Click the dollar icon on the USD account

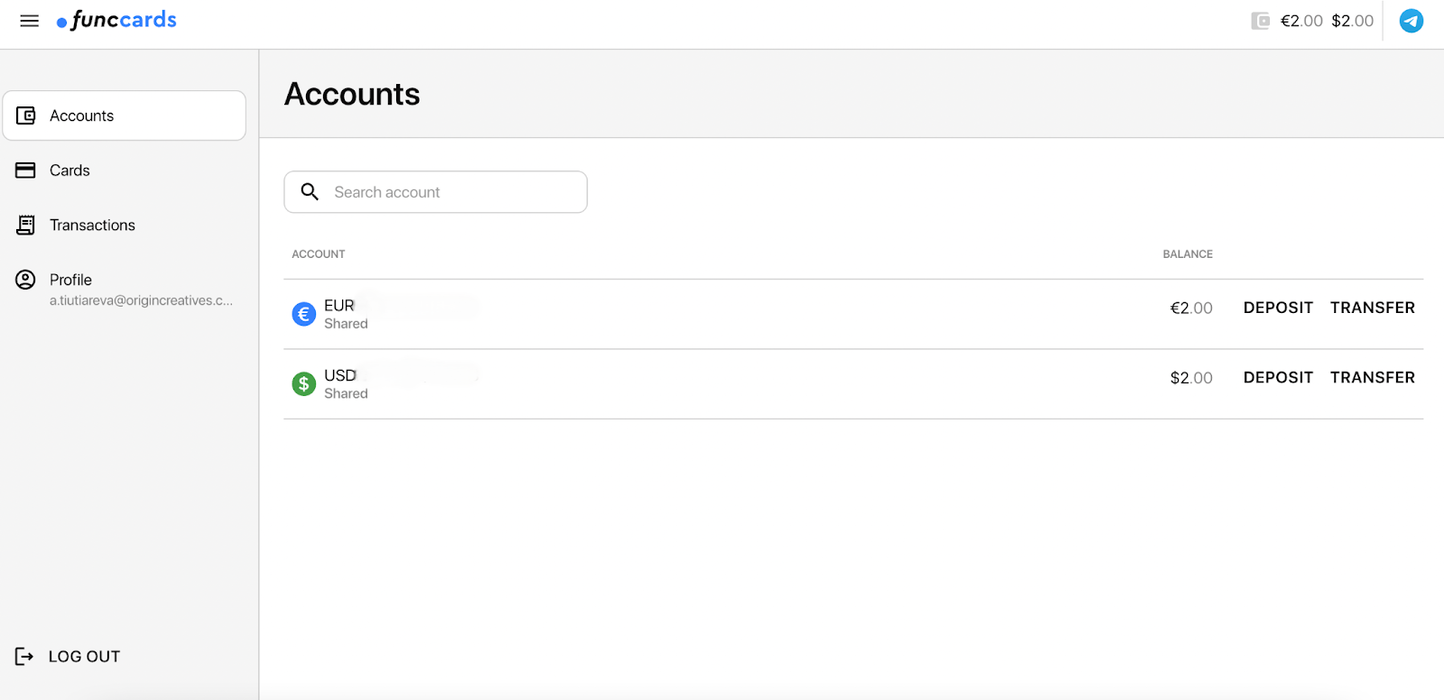[x=304, y=383]
